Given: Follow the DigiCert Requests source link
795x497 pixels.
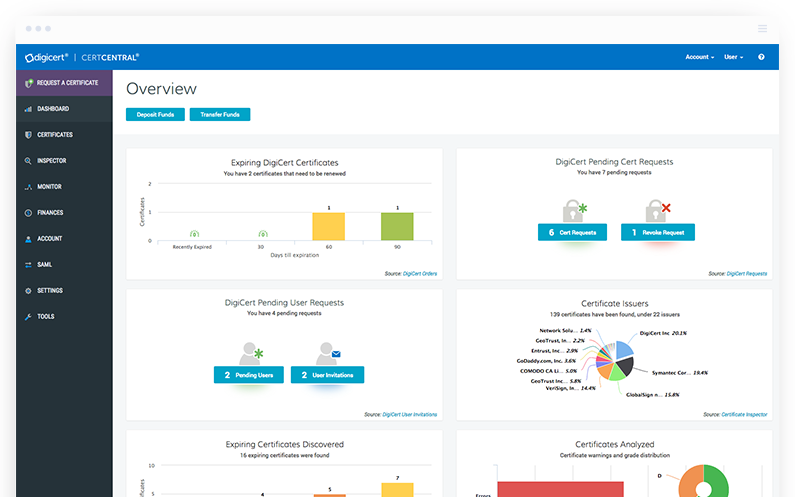Looking at the screenshot, I should [747, 274].
